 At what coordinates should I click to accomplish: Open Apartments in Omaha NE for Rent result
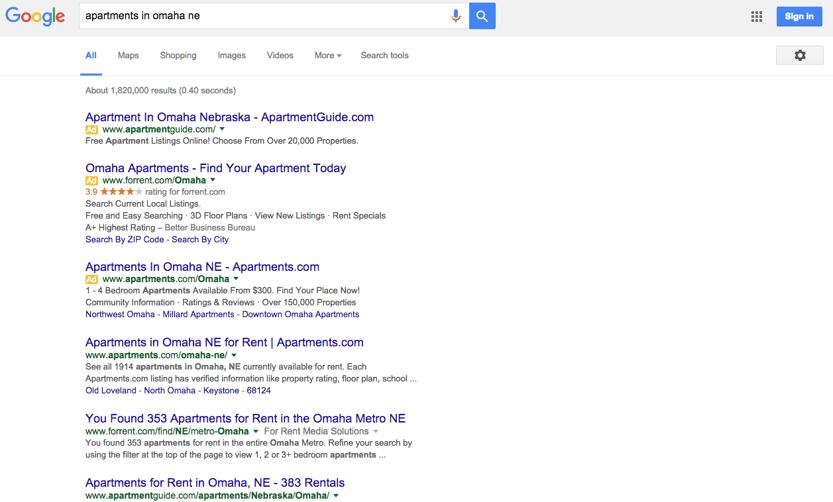tap(224, 343)
